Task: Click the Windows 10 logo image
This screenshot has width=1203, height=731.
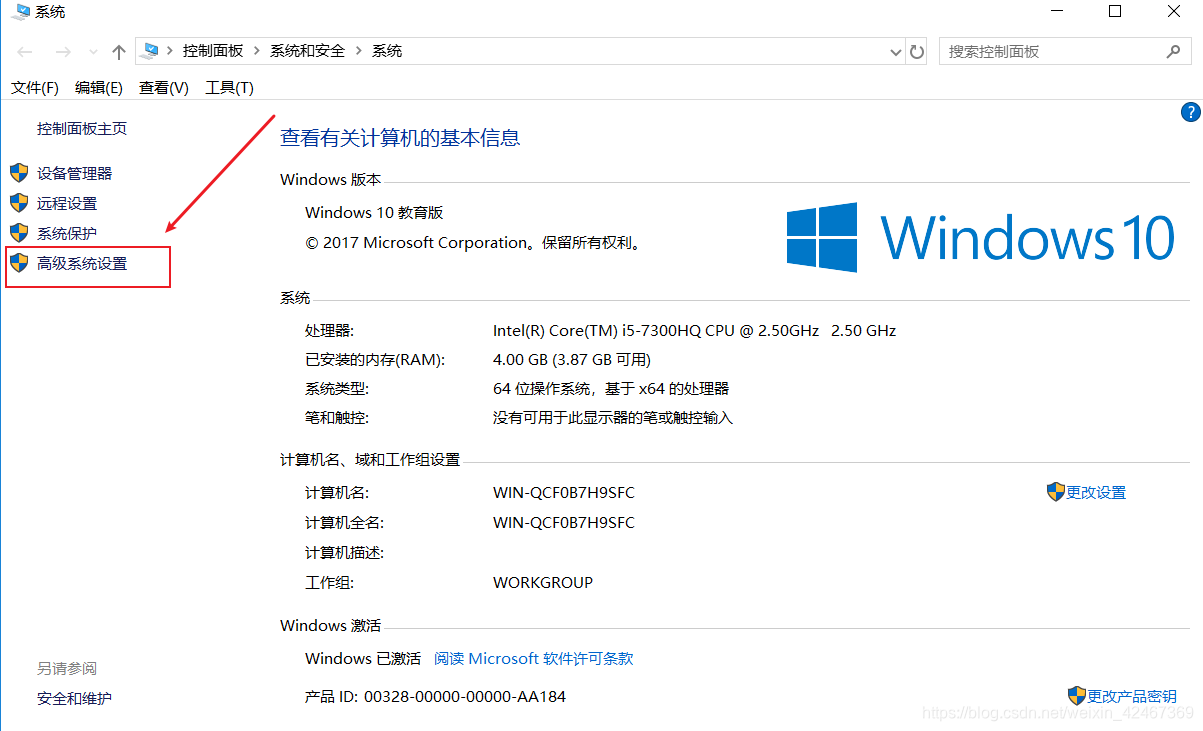Action: click(x=980, y=237)
